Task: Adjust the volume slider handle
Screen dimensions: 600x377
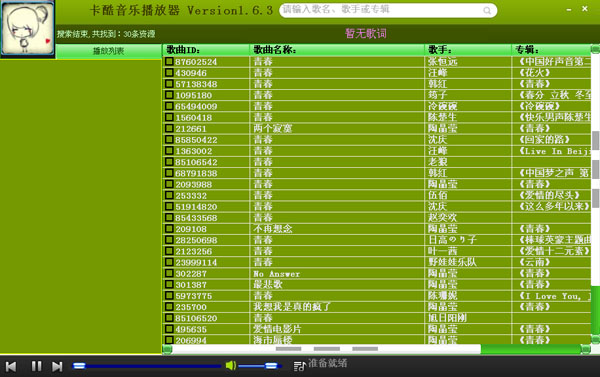Action: tap(271, 366)
